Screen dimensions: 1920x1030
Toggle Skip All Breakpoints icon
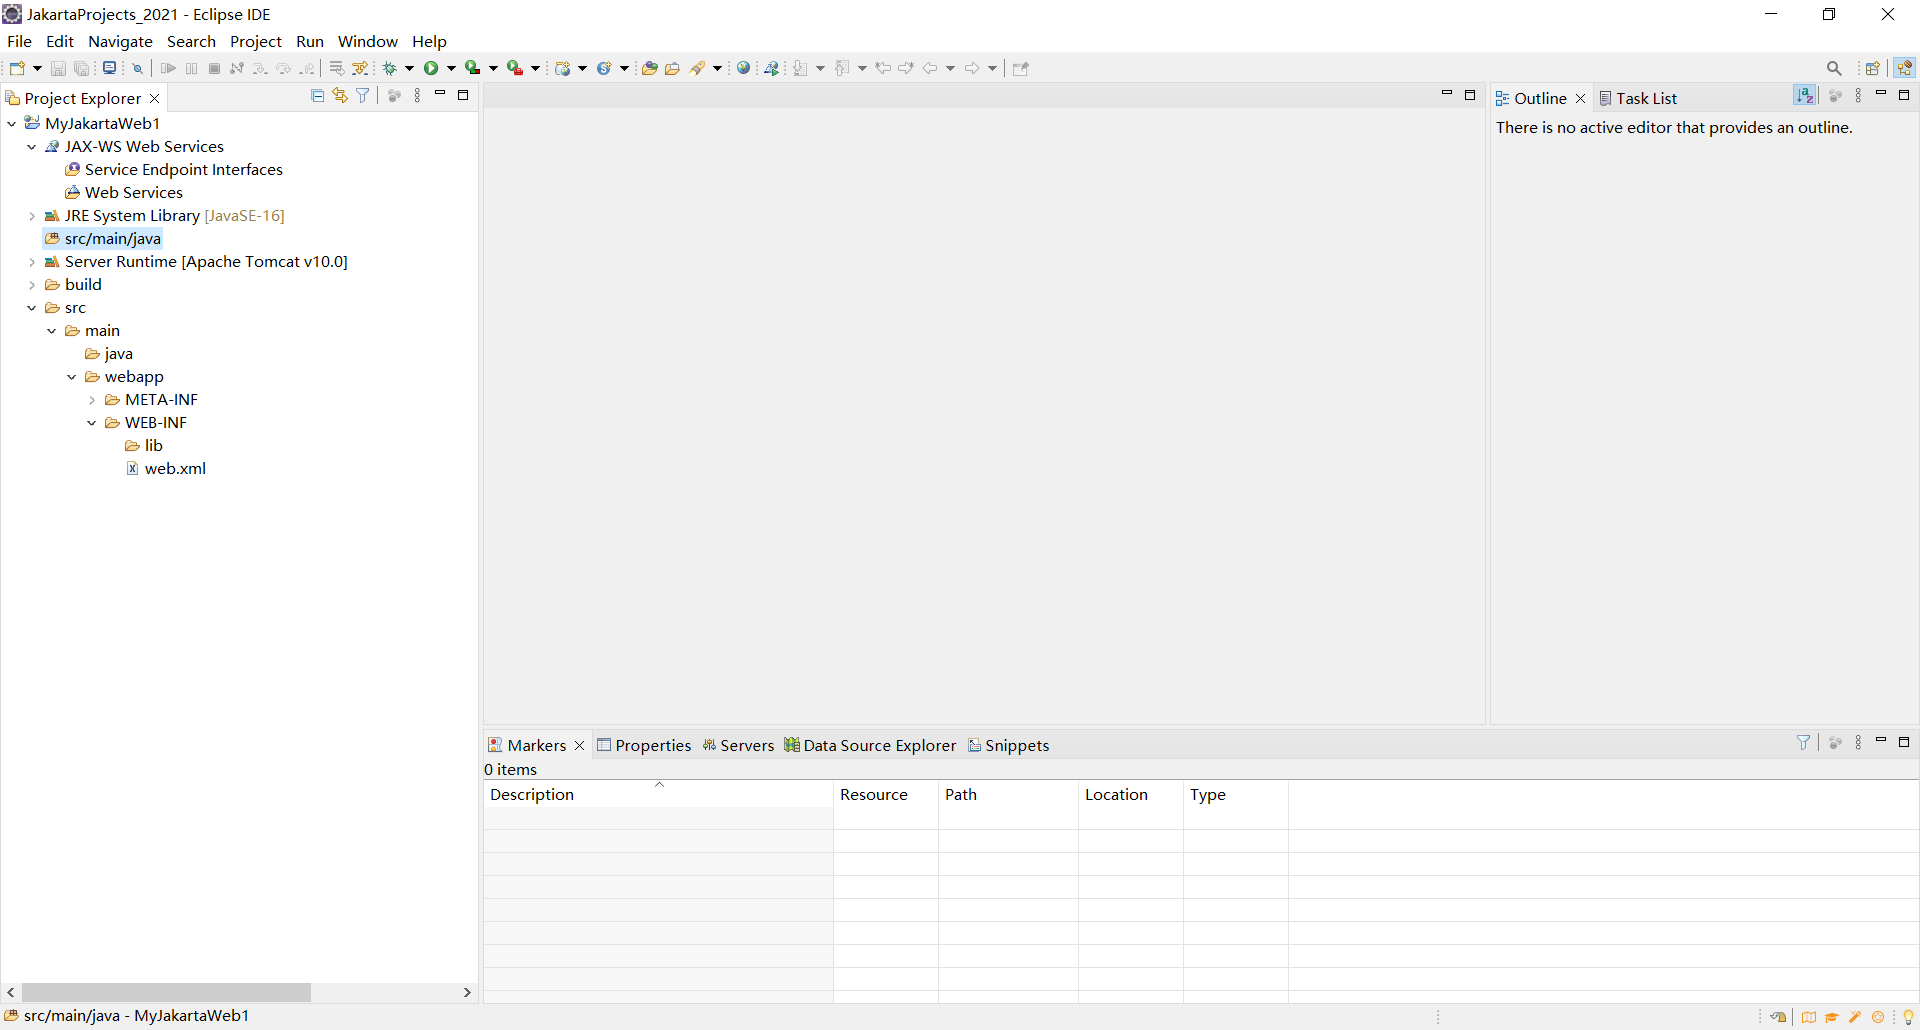(x=138, y=68)
